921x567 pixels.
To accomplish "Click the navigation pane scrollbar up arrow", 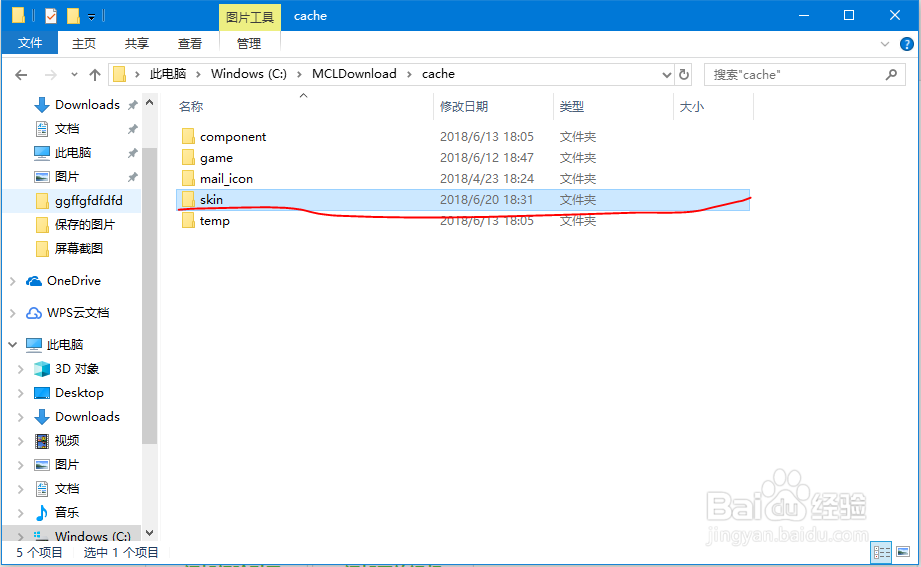I will tap(150, 103).
